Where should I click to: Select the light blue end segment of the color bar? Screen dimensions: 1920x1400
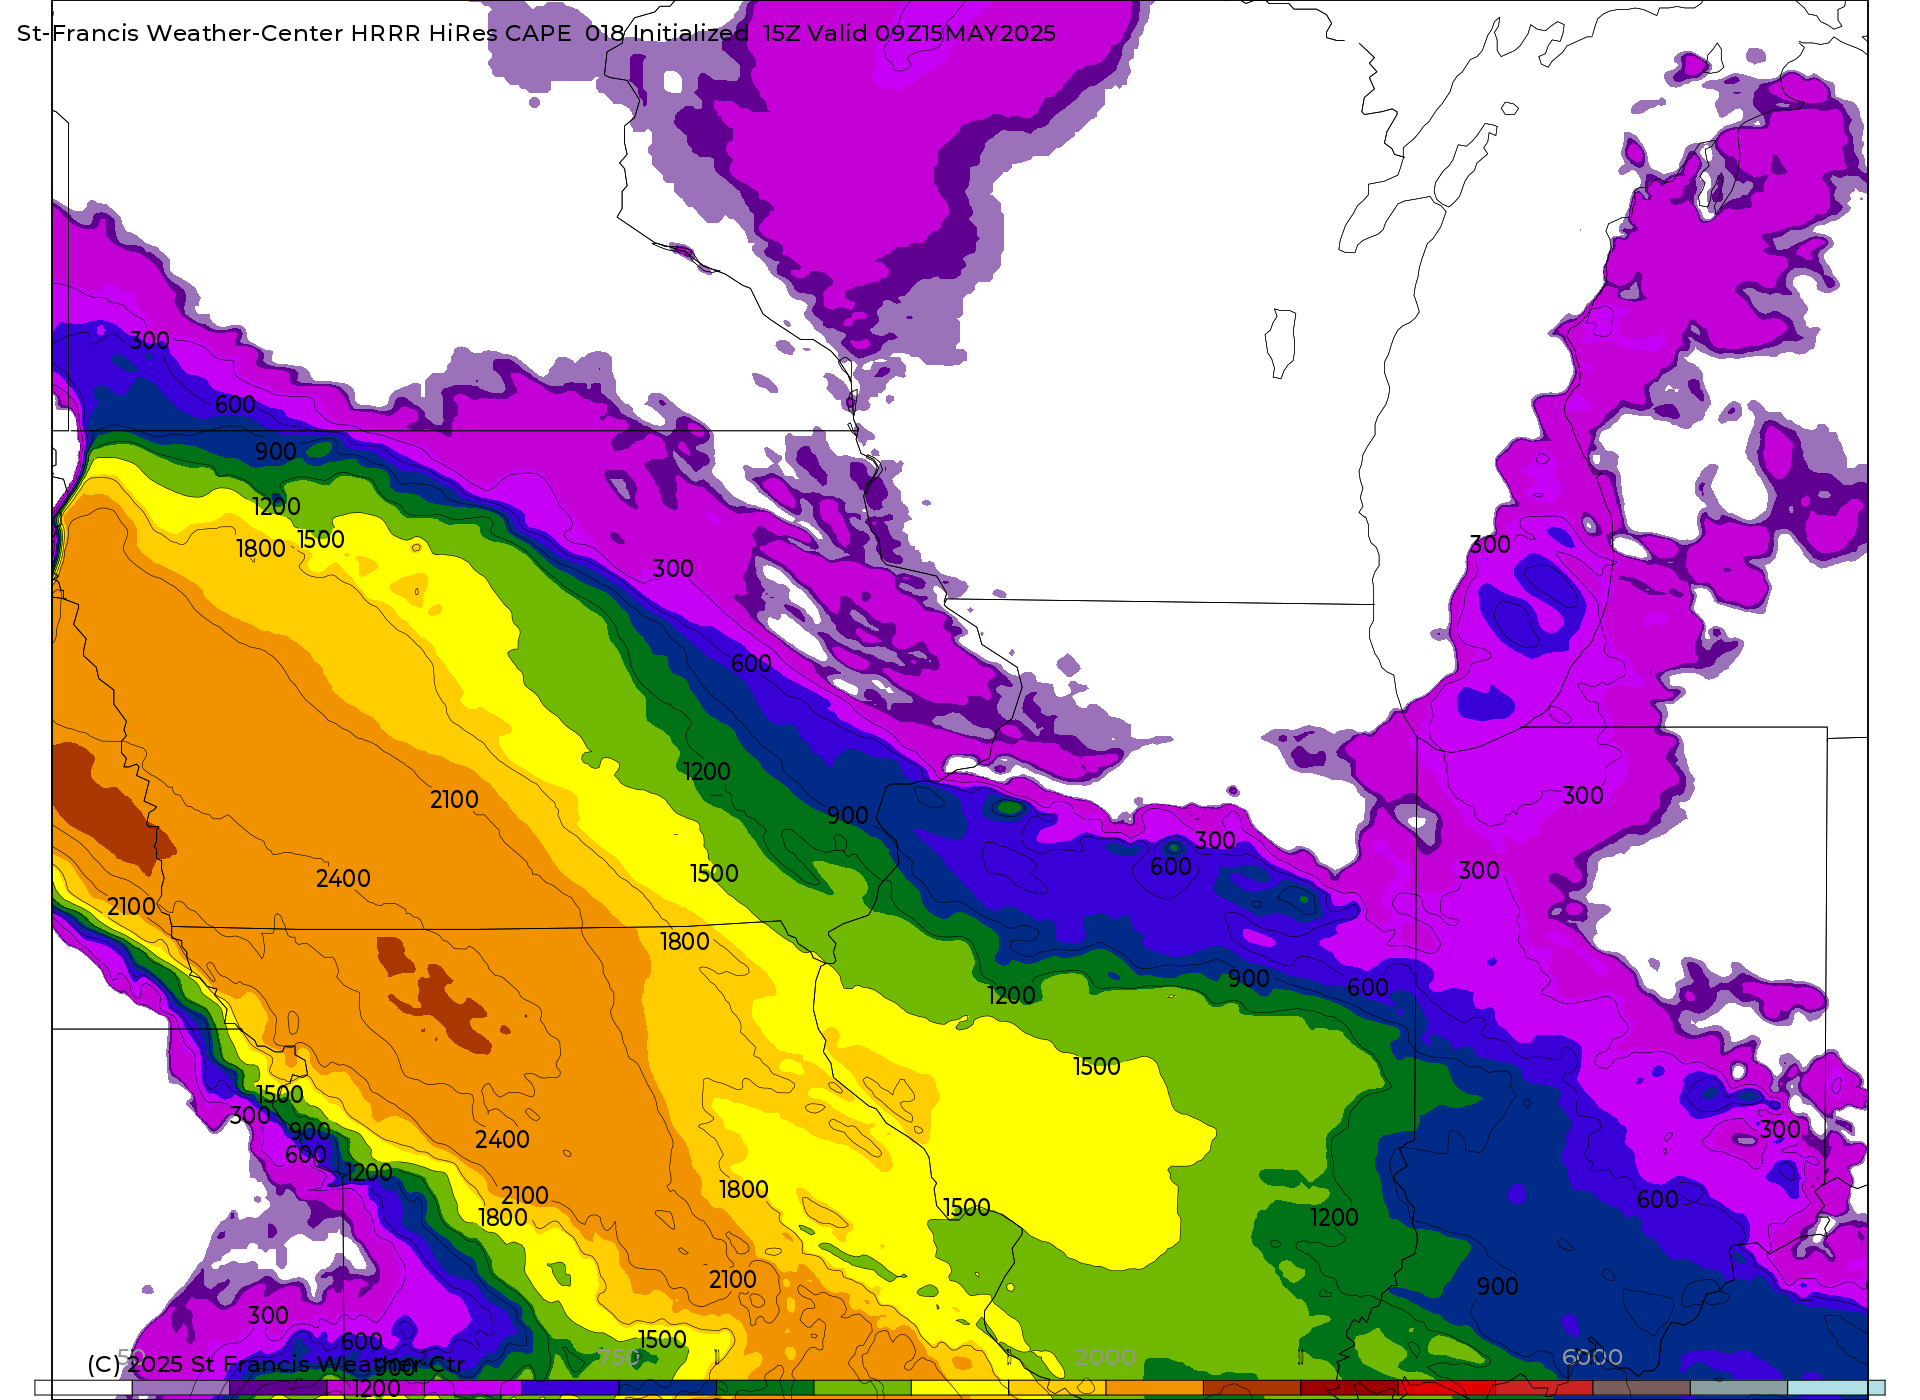(1836, 1388)
